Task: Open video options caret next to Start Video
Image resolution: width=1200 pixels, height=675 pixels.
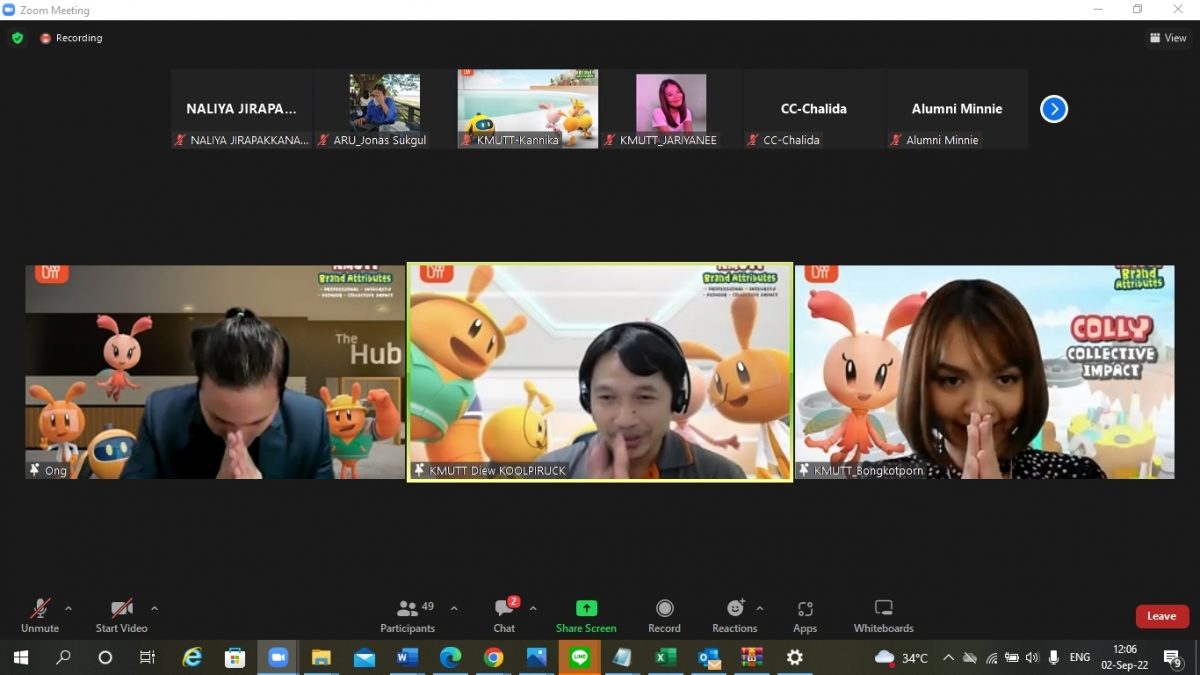Action: 154,608
